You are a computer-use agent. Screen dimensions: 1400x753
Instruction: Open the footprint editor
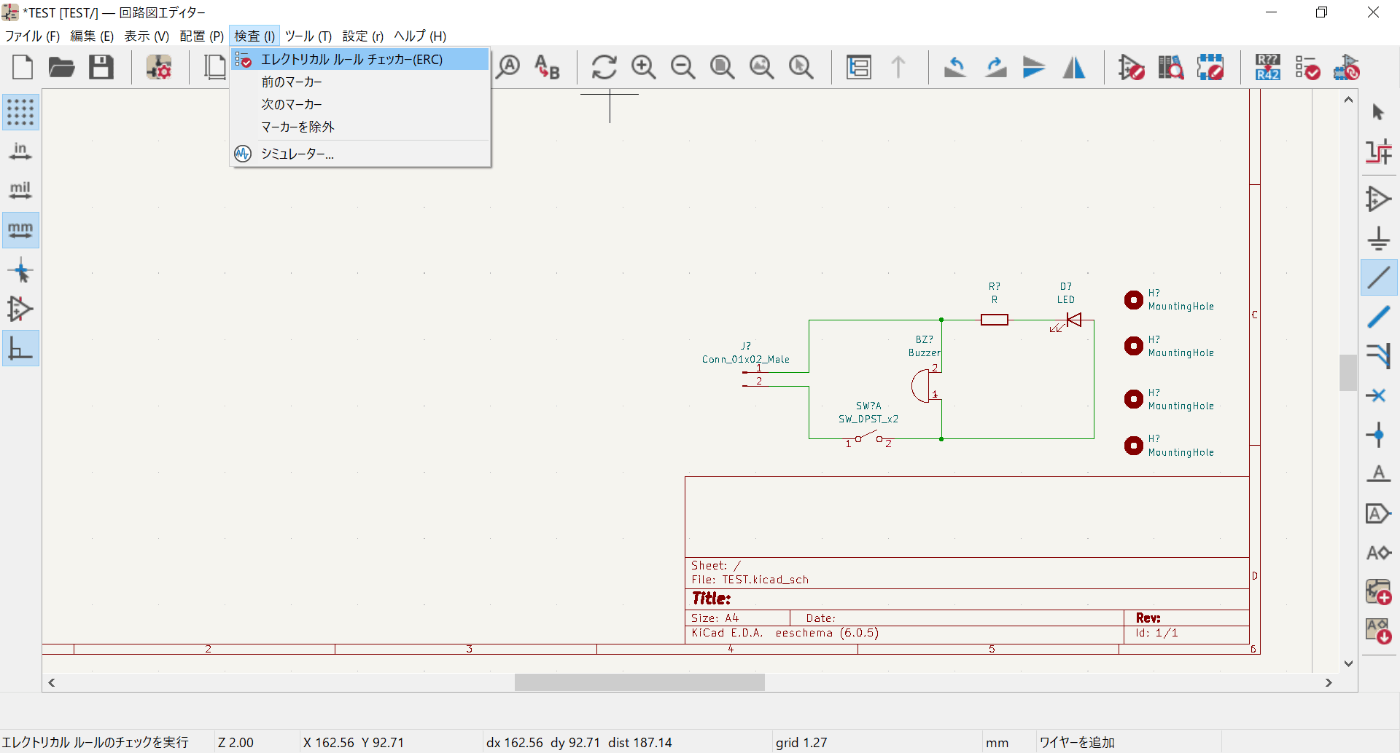point(1210,67)
